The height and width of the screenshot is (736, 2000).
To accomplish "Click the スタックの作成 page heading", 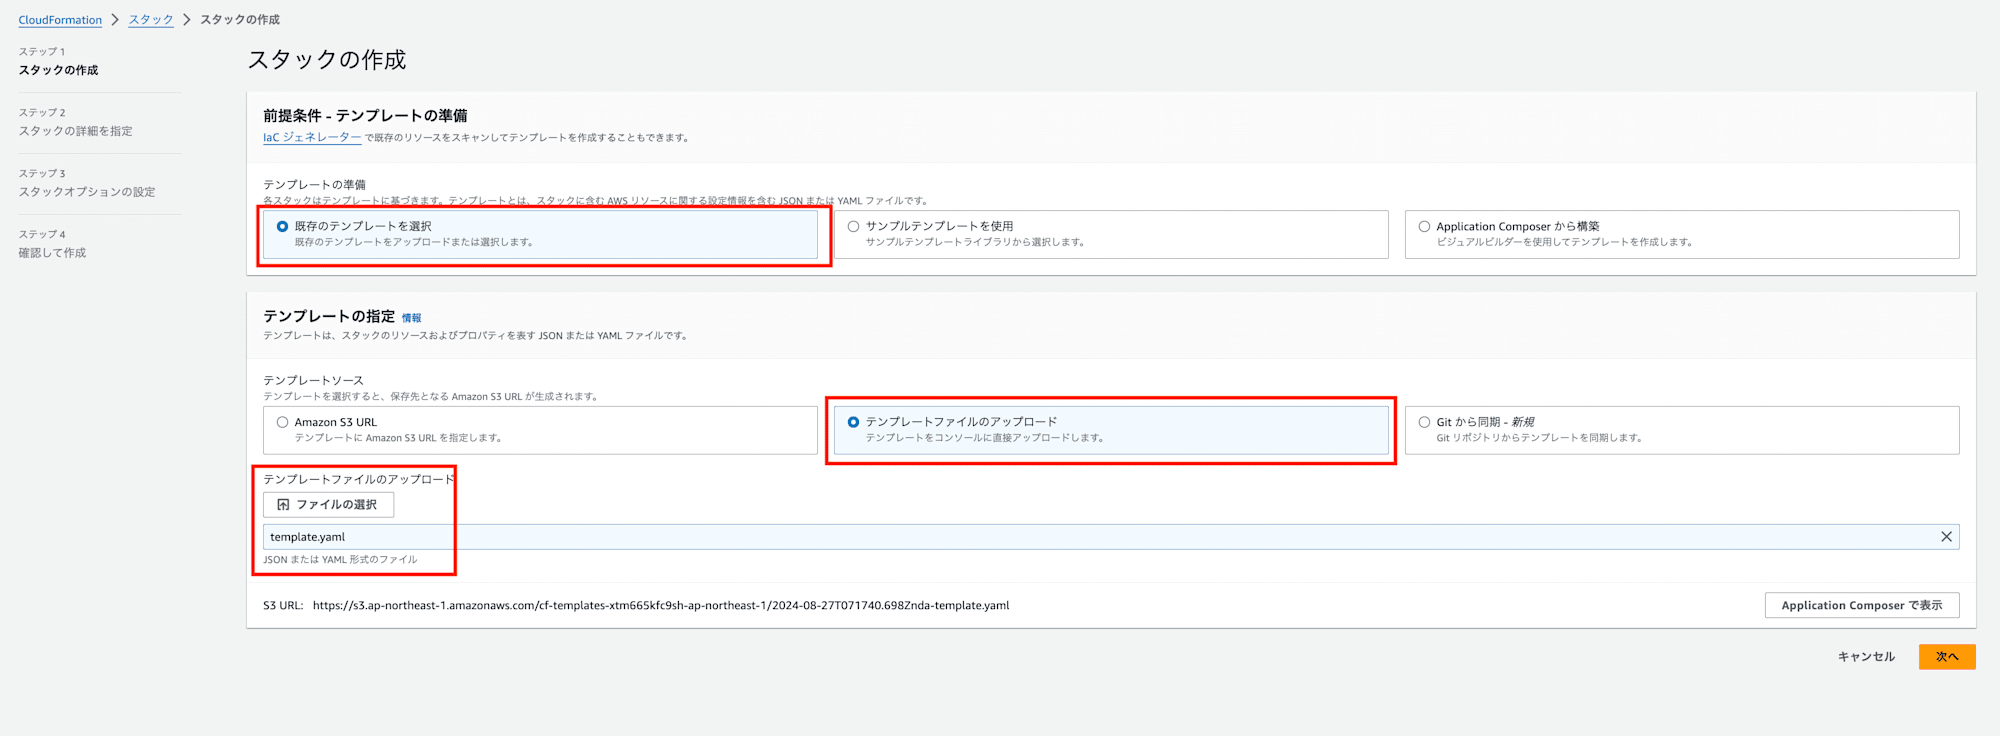I will coord(327,60).
